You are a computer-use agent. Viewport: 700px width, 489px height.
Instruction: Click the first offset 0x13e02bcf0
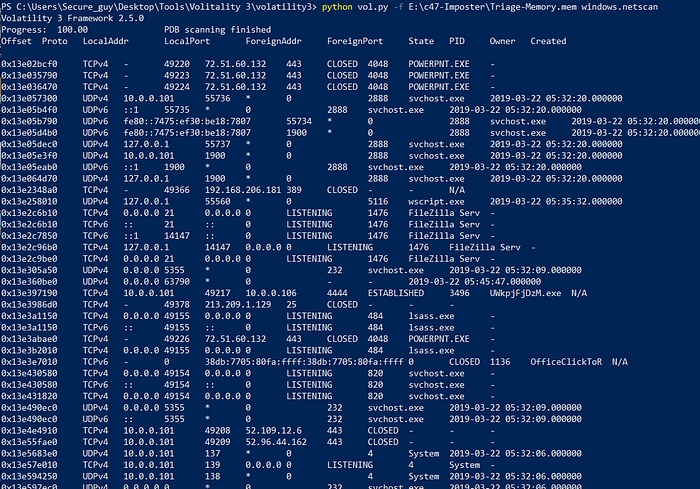(29, 63)
